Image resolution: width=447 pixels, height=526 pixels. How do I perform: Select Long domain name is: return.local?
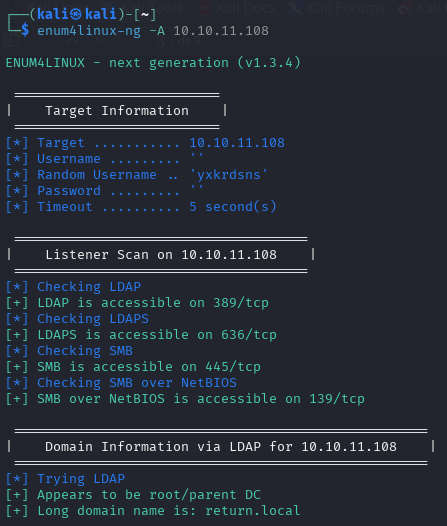[153, 511]
